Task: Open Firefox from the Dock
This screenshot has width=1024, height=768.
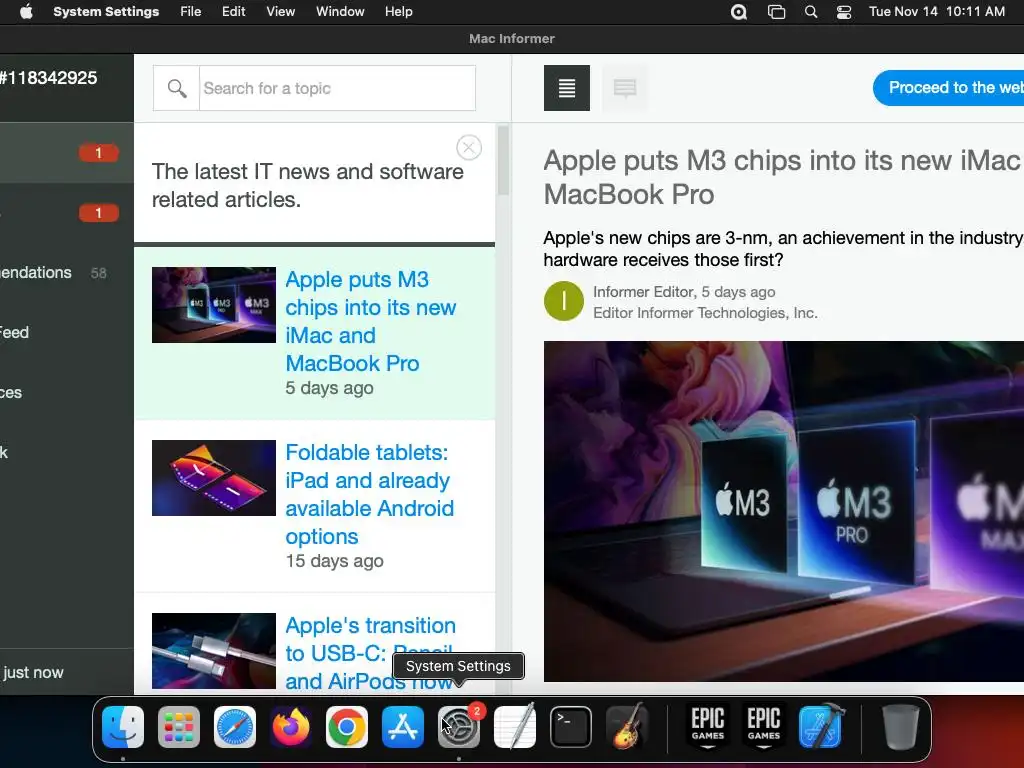Action: tap(291, 727)
